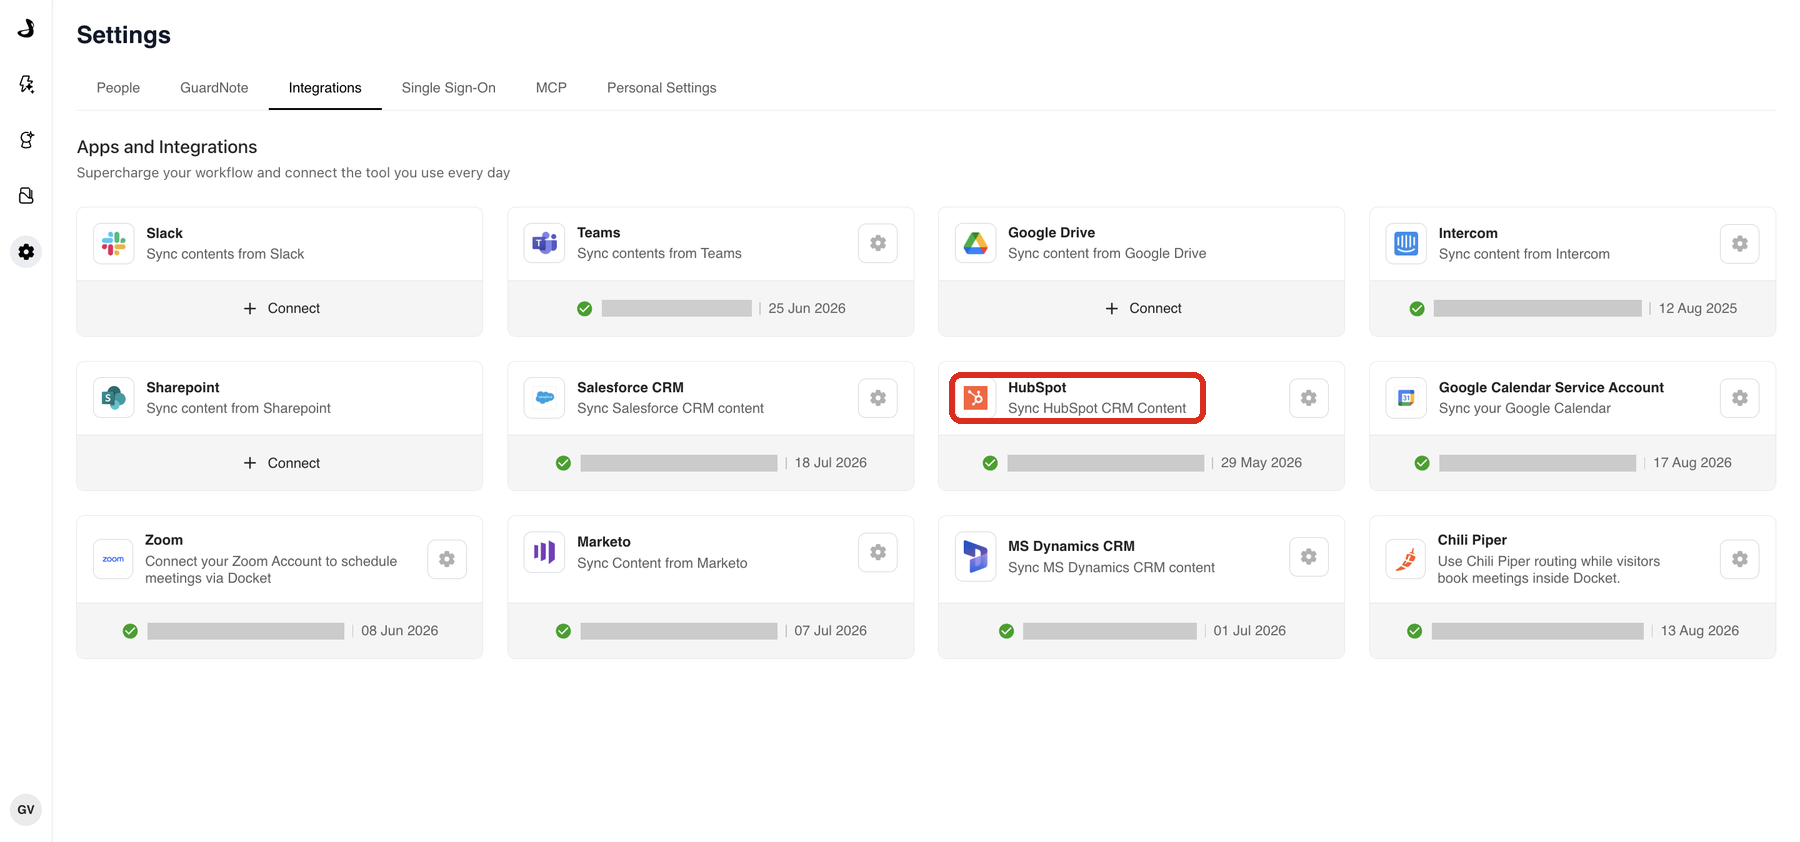The image size is (1800, 842).
Task: Click the Teams connected green checkmark
Action: click(x=585, y=309)
